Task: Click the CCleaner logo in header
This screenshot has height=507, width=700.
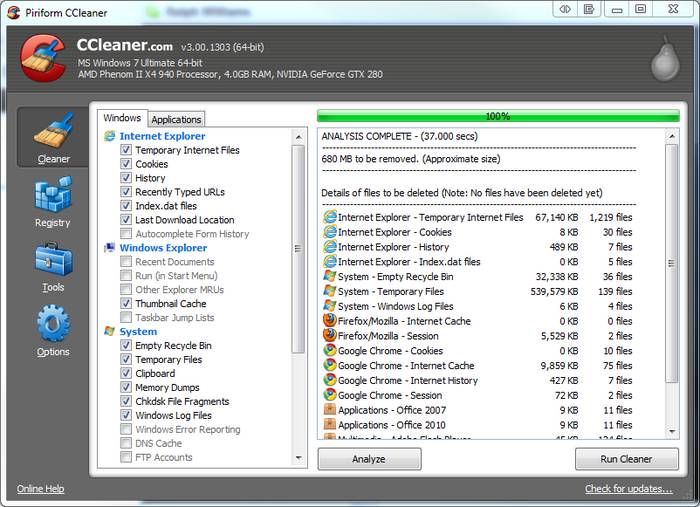Action: [42, 61]
